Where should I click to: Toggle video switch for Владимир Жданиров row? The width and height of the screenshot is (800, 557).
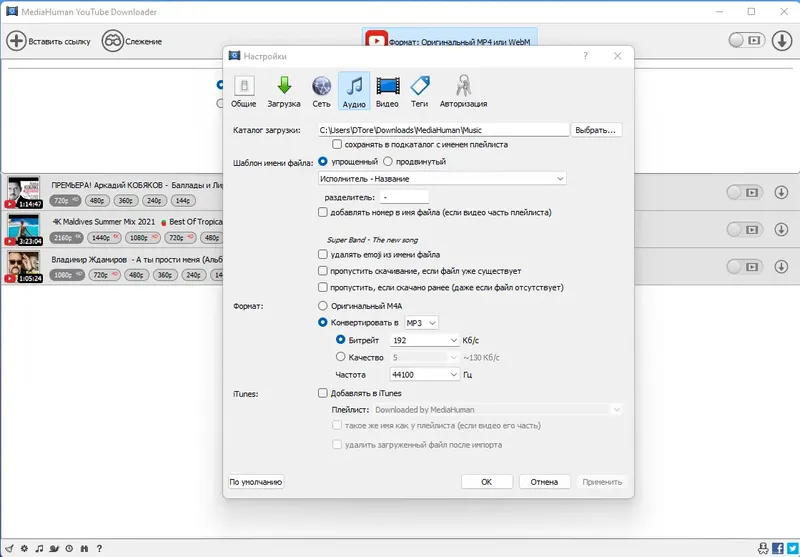(744, 267)
